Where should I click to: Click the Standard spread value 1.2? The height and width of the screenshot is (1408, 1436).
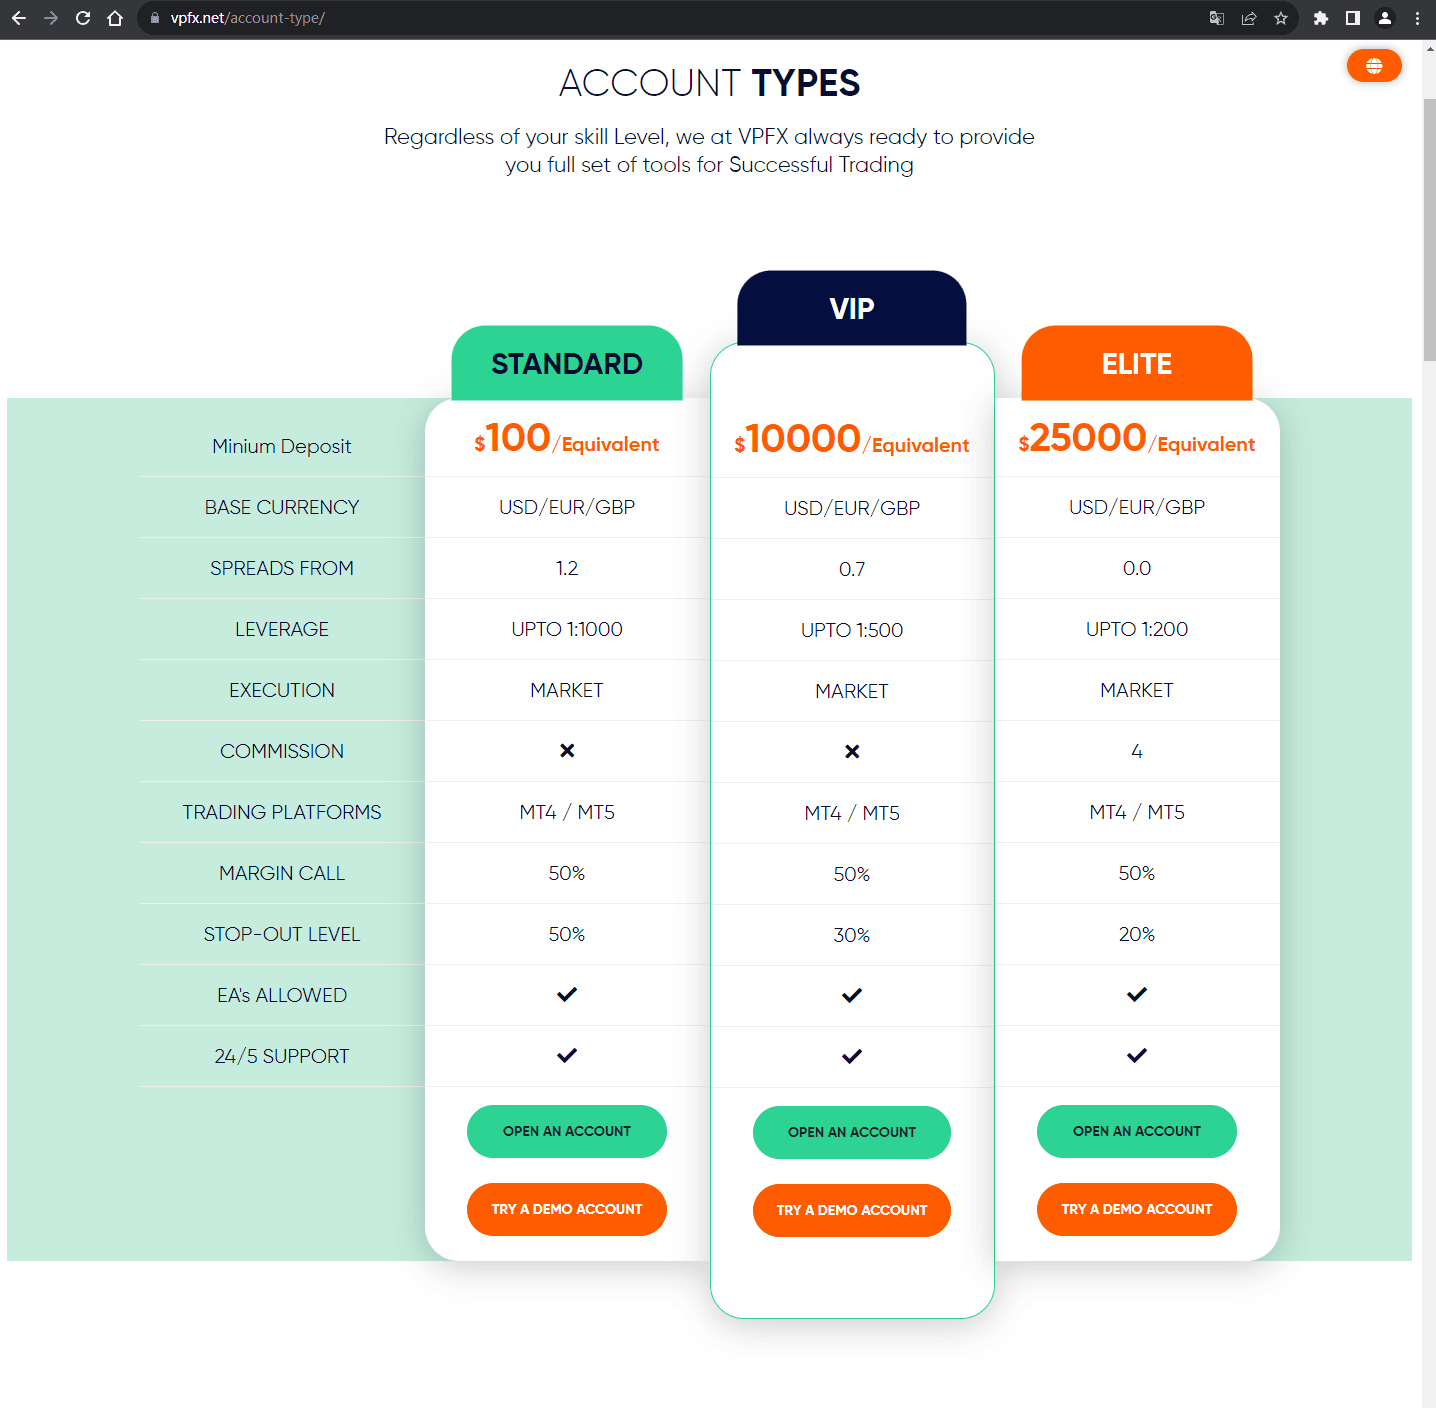pyautogui.click(x=567, y=568)
